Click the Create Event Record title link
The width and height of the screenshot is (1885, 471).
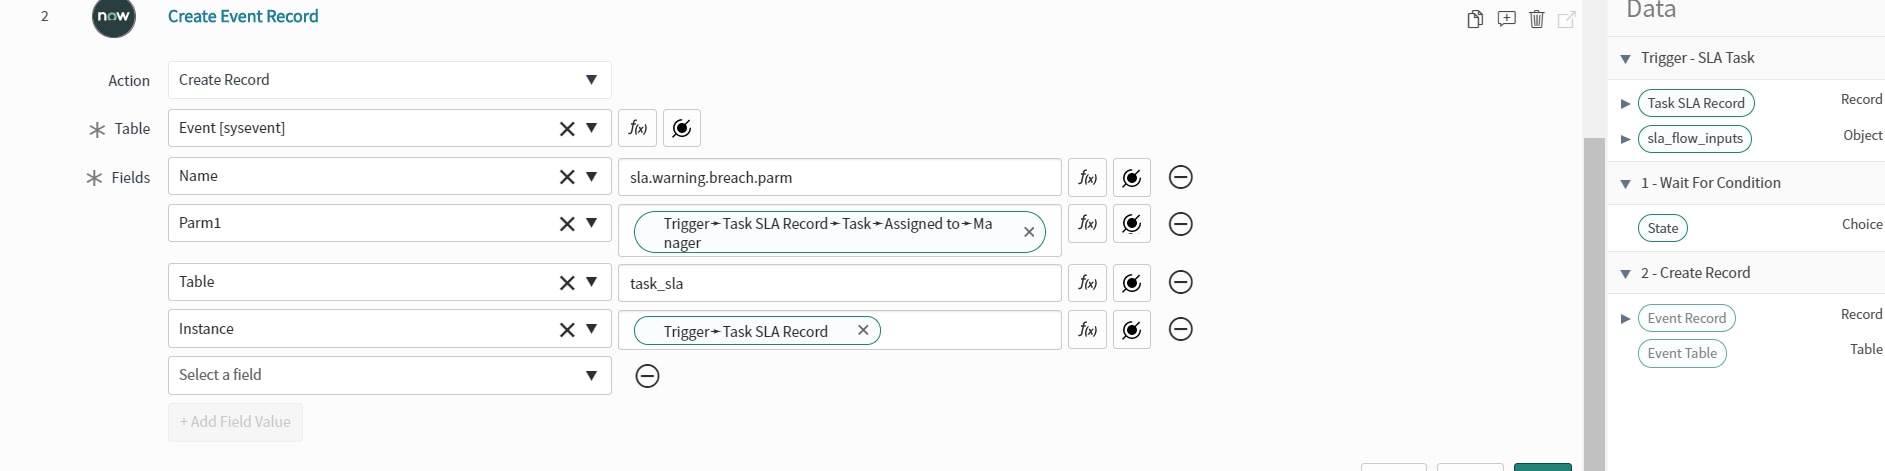click(x=243, y=16)
